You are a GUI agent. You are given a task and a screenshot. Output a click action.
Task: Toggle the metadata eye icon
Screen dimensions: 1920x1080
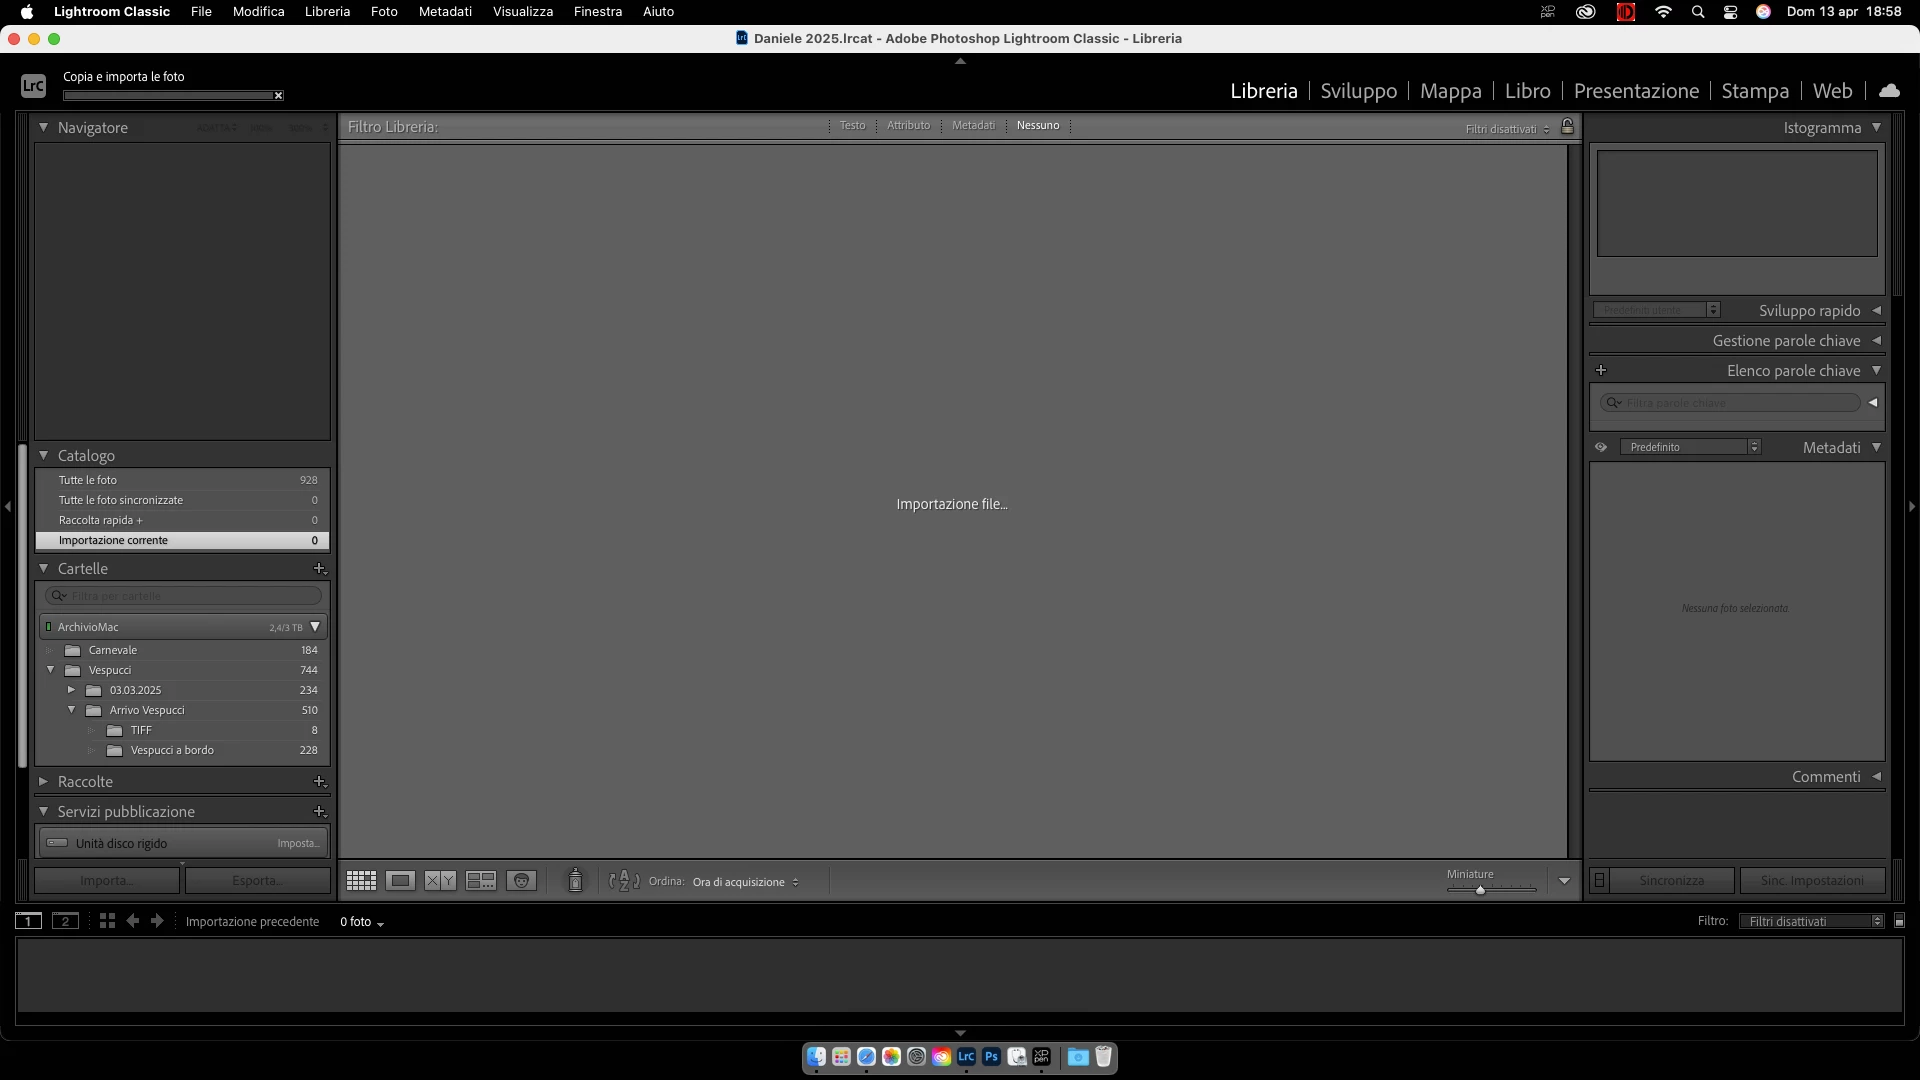[1601, 447]
